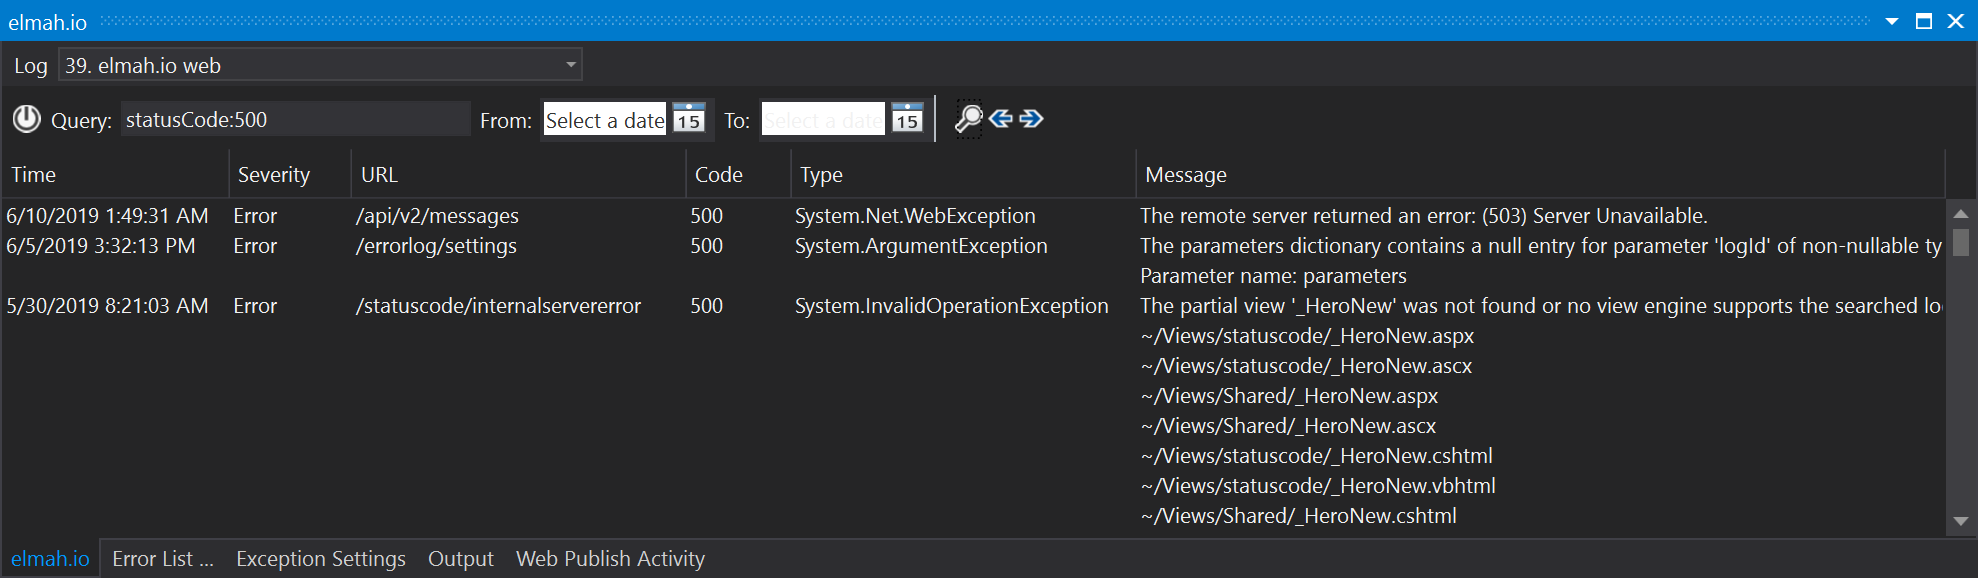The height and width of the screenshot is (578, 1978).
Task: Click the 'Parameter name: parameters' line
Action: point(1273,276)
